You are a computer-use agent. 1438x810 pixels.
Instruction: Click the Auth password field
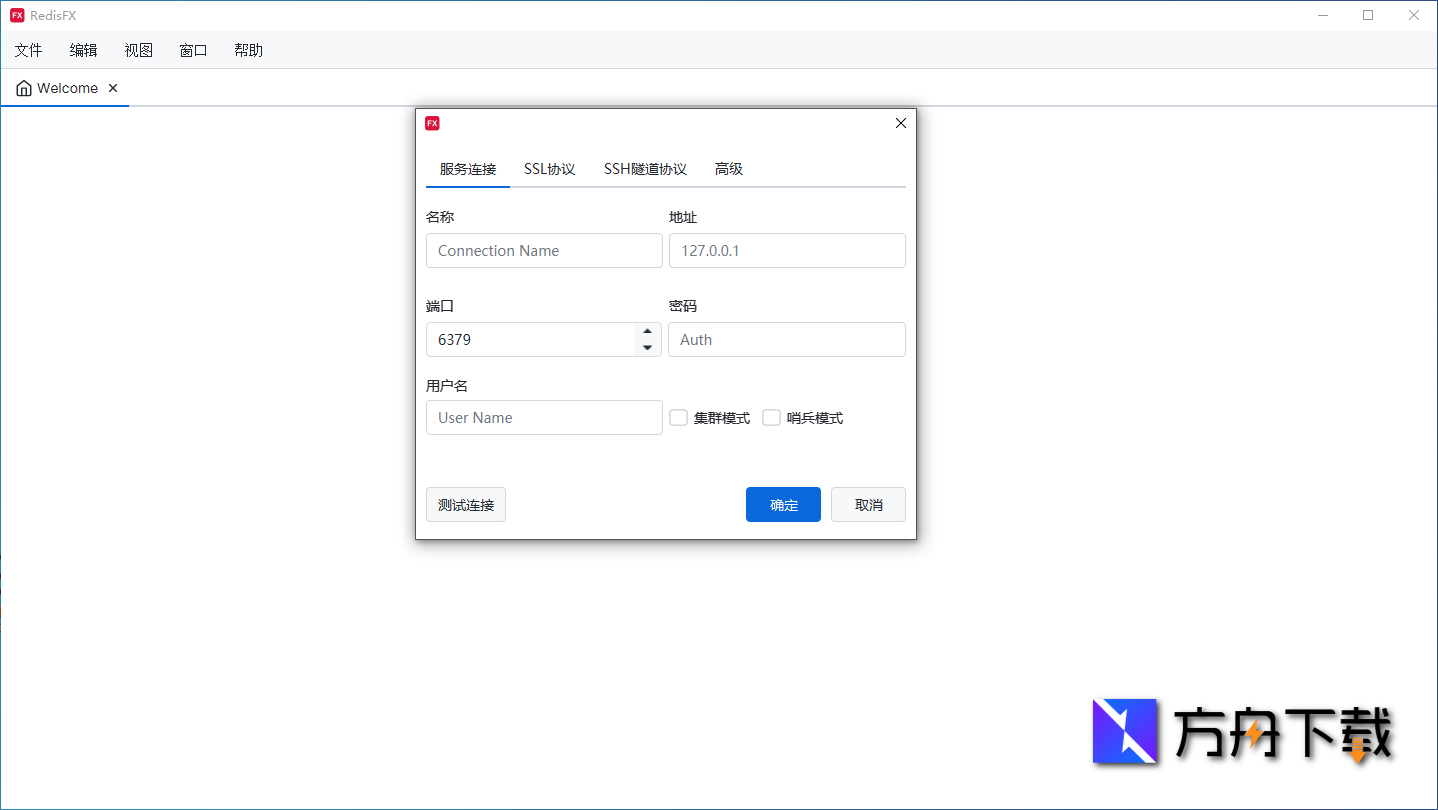[x=786, y=339]
